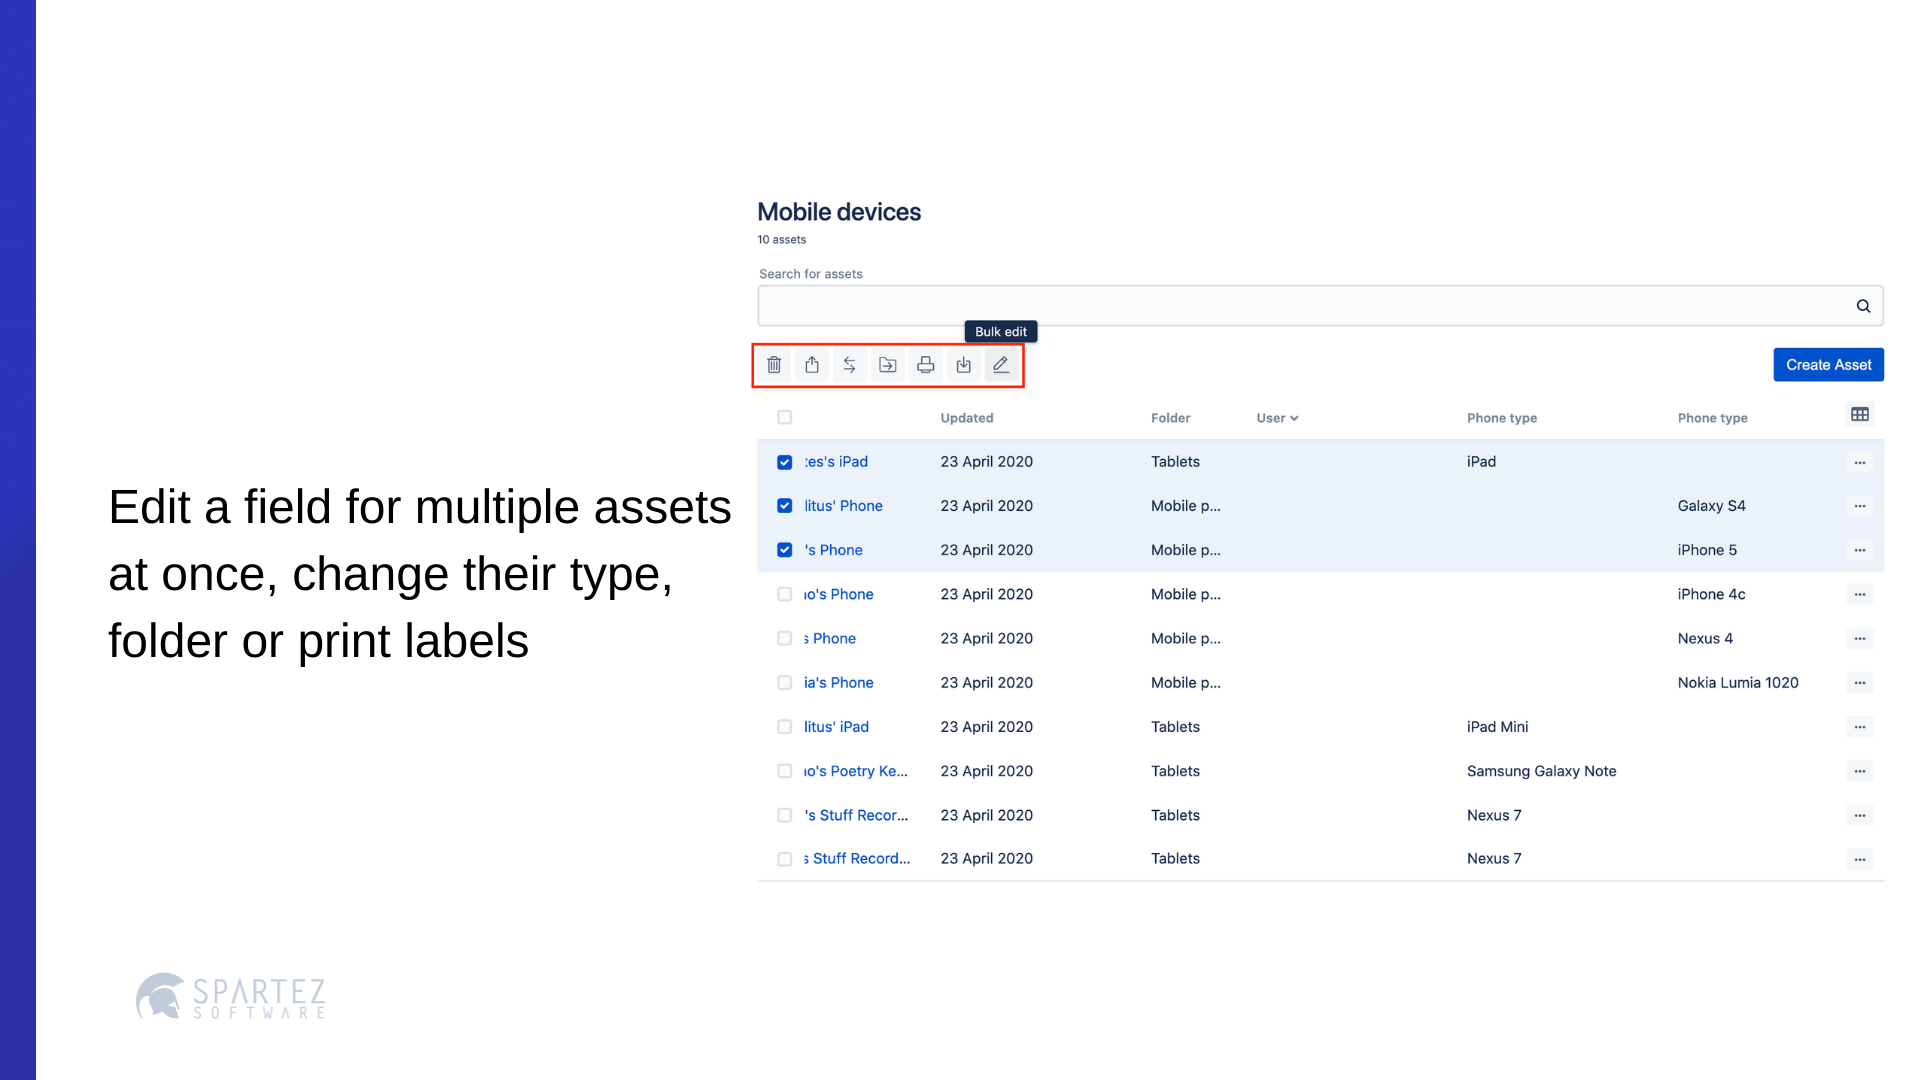Click the Search for assets field
This screenshot has height=1080, width=1920.
click(1300, 306)
